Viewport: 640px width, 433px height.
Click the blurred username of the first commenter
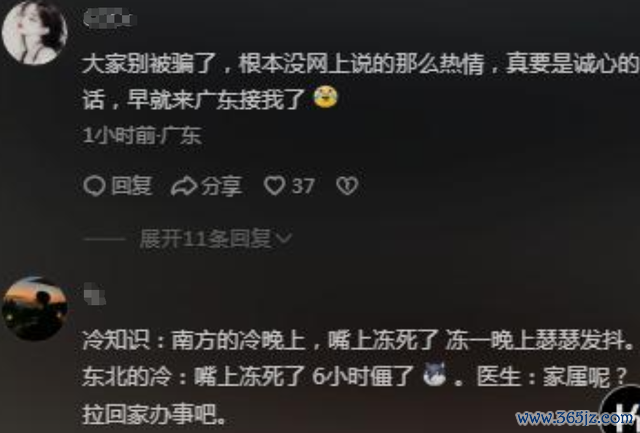coord(110,19)
